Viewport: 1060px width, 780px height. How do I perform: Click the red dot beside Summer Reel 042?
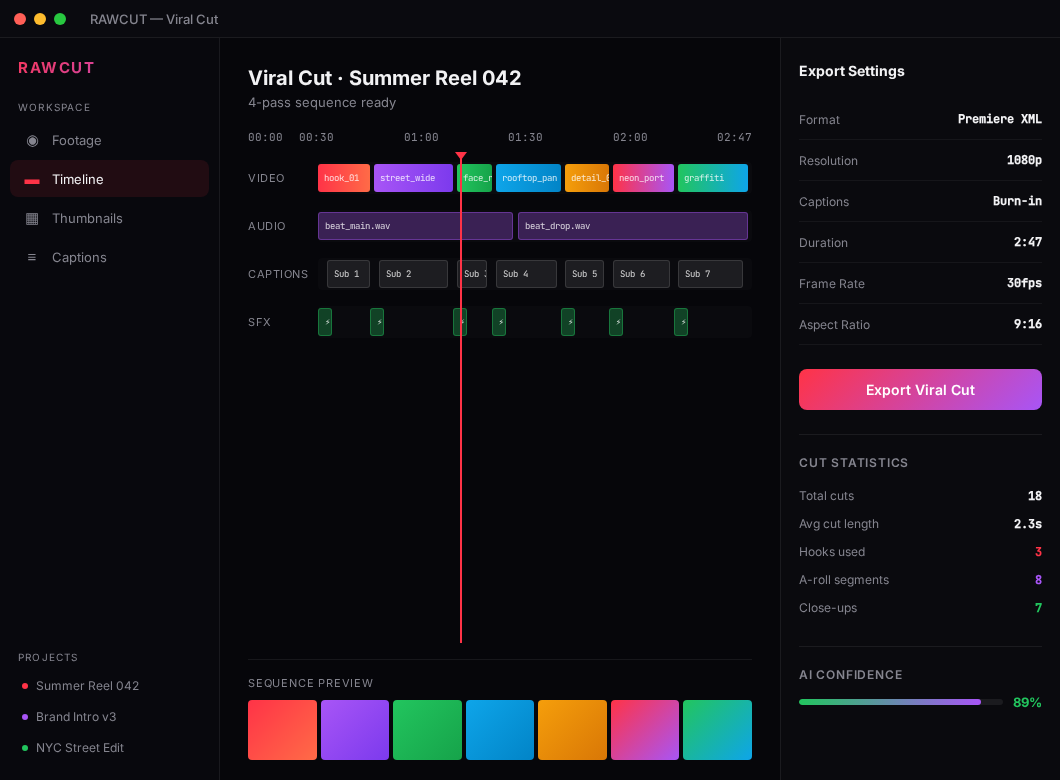click(25, 686)
